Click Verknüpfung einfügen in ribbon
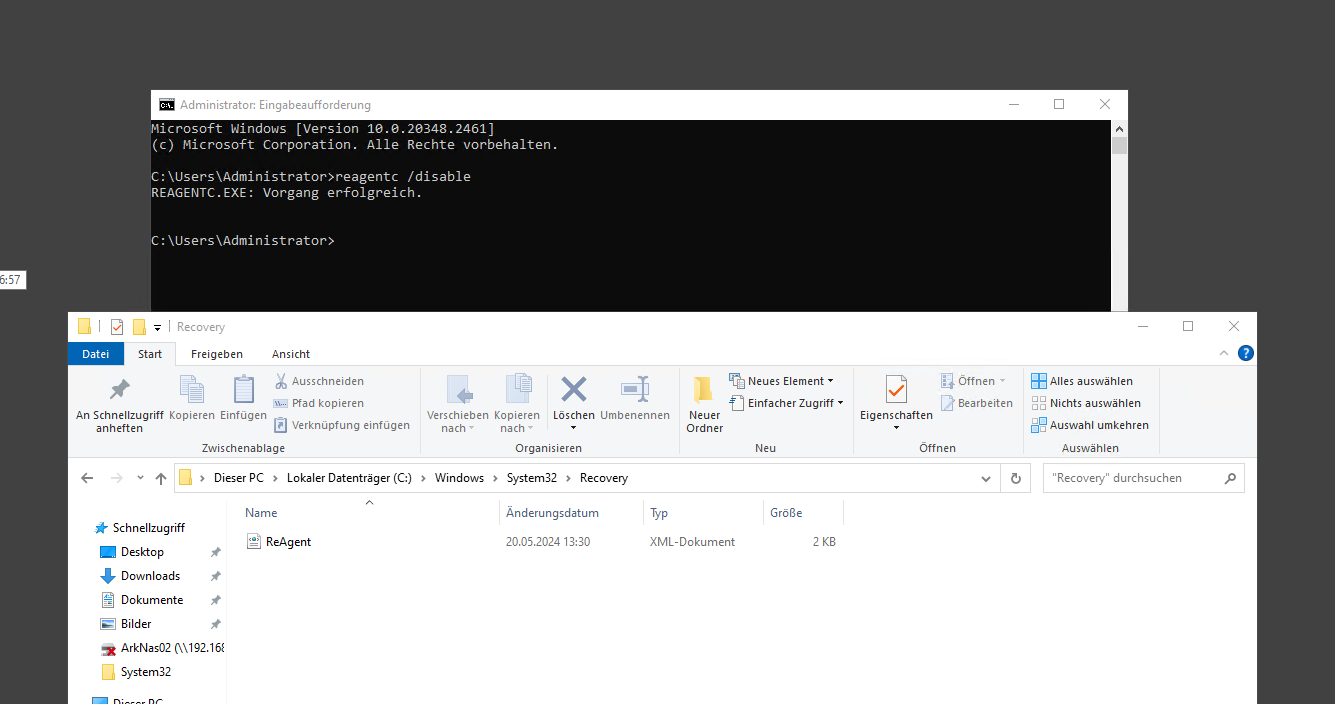Image resolution: width=1335 pixels, height=704 pixels. tap(342, 425)
